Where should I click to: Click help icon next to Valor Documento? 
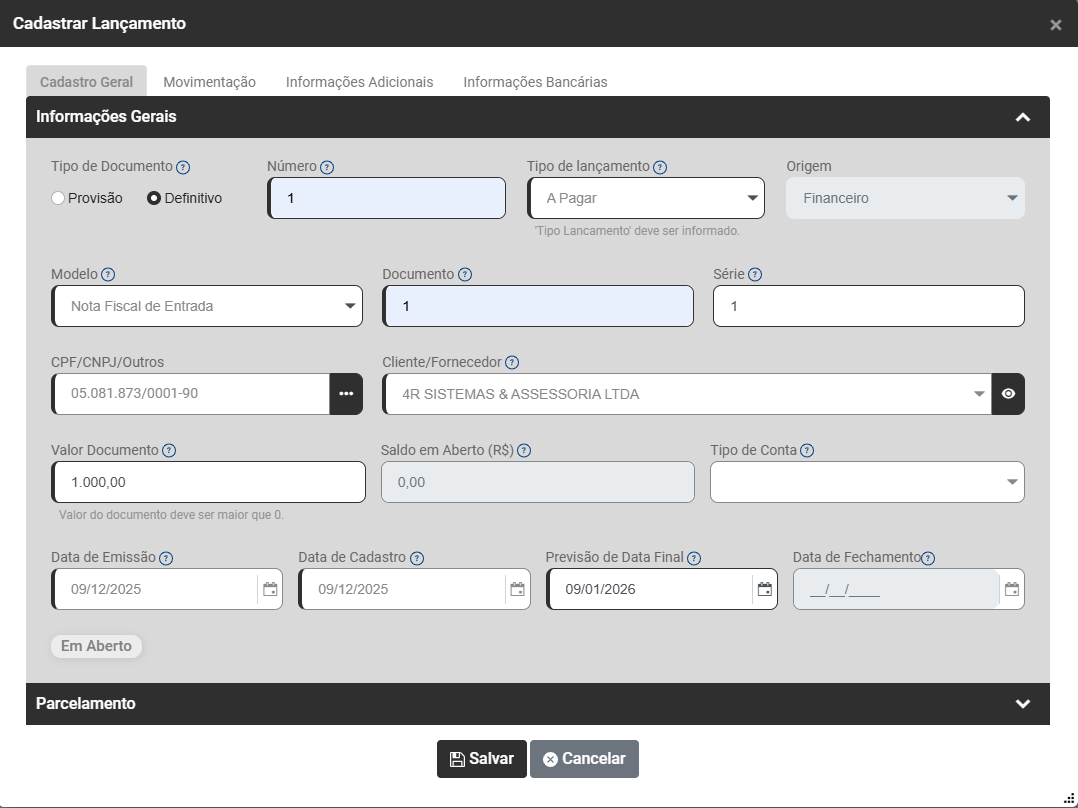click(169, 451)
